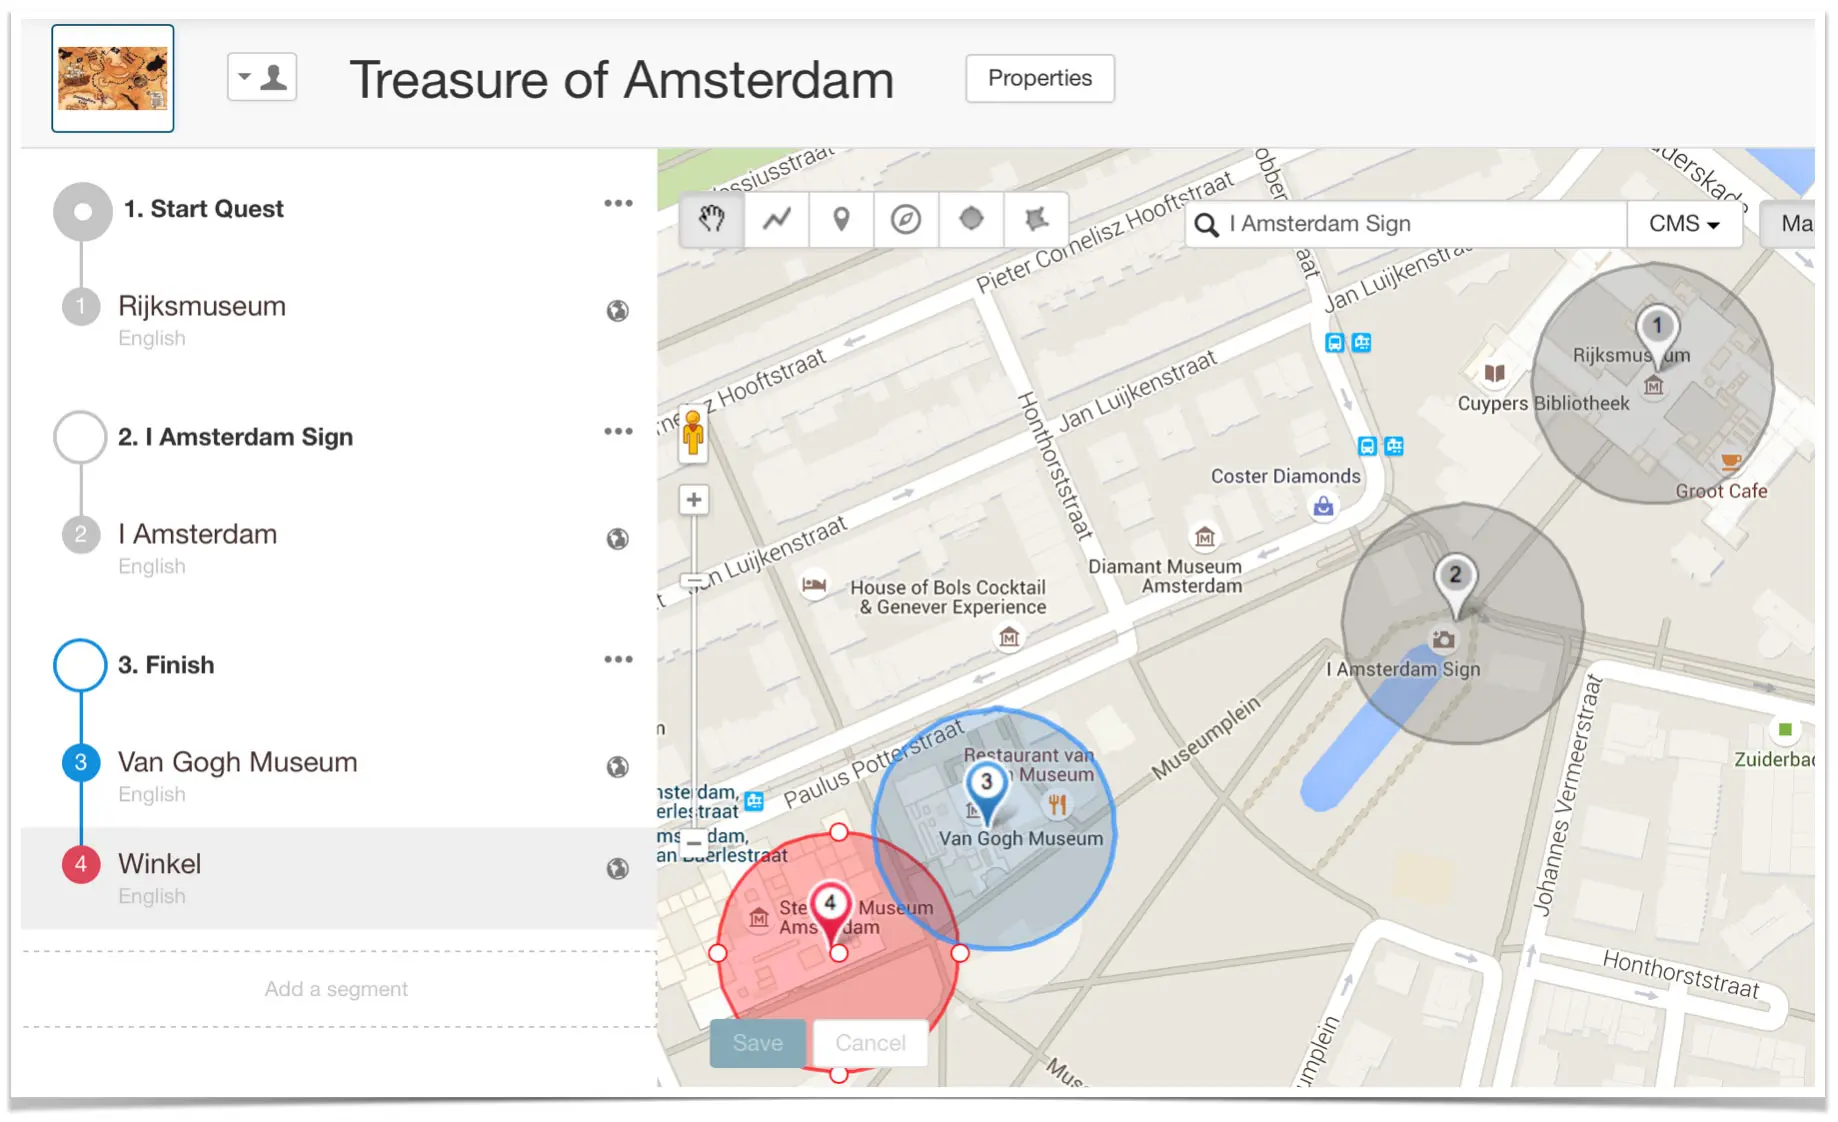
Task: Click globe icon in Van Gogh Museum row
Action: tap(618, 767)
